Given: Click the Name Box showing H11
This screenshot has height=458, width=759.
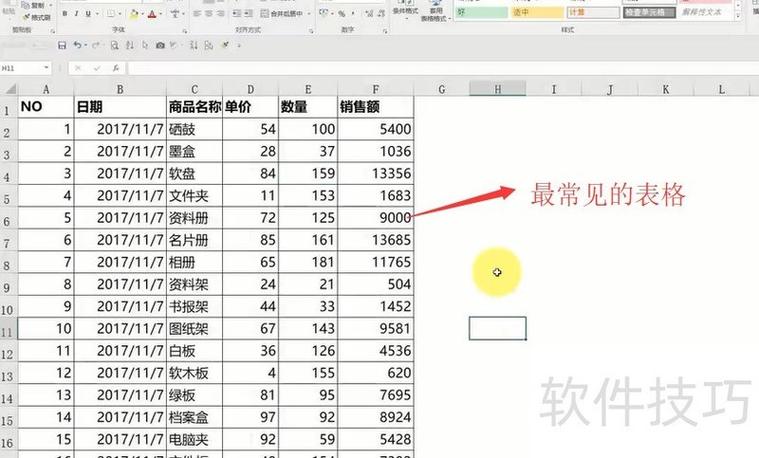Looking at the screenshot, I should [x=21, y=68].
